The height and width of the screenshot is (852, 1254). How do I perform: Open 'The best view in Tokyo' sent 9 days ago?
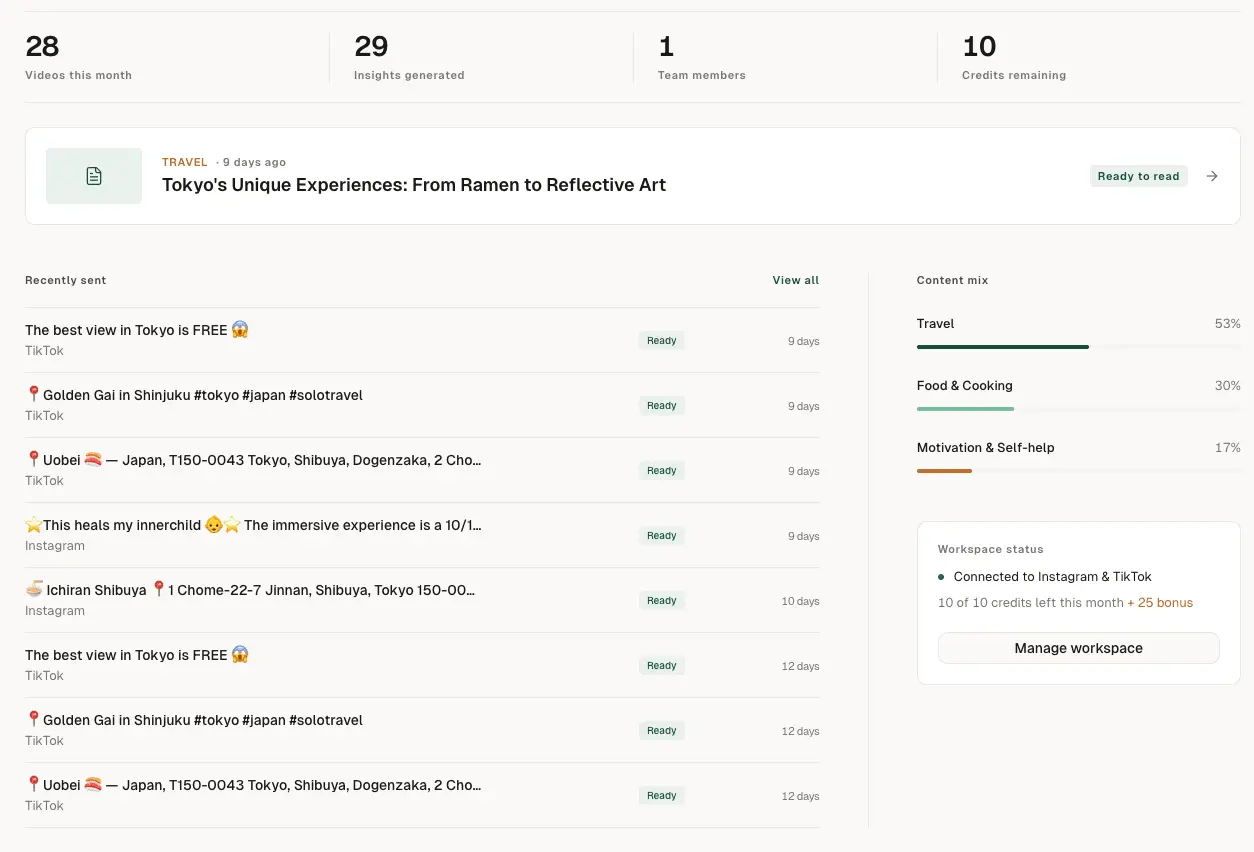click(422, 340)
